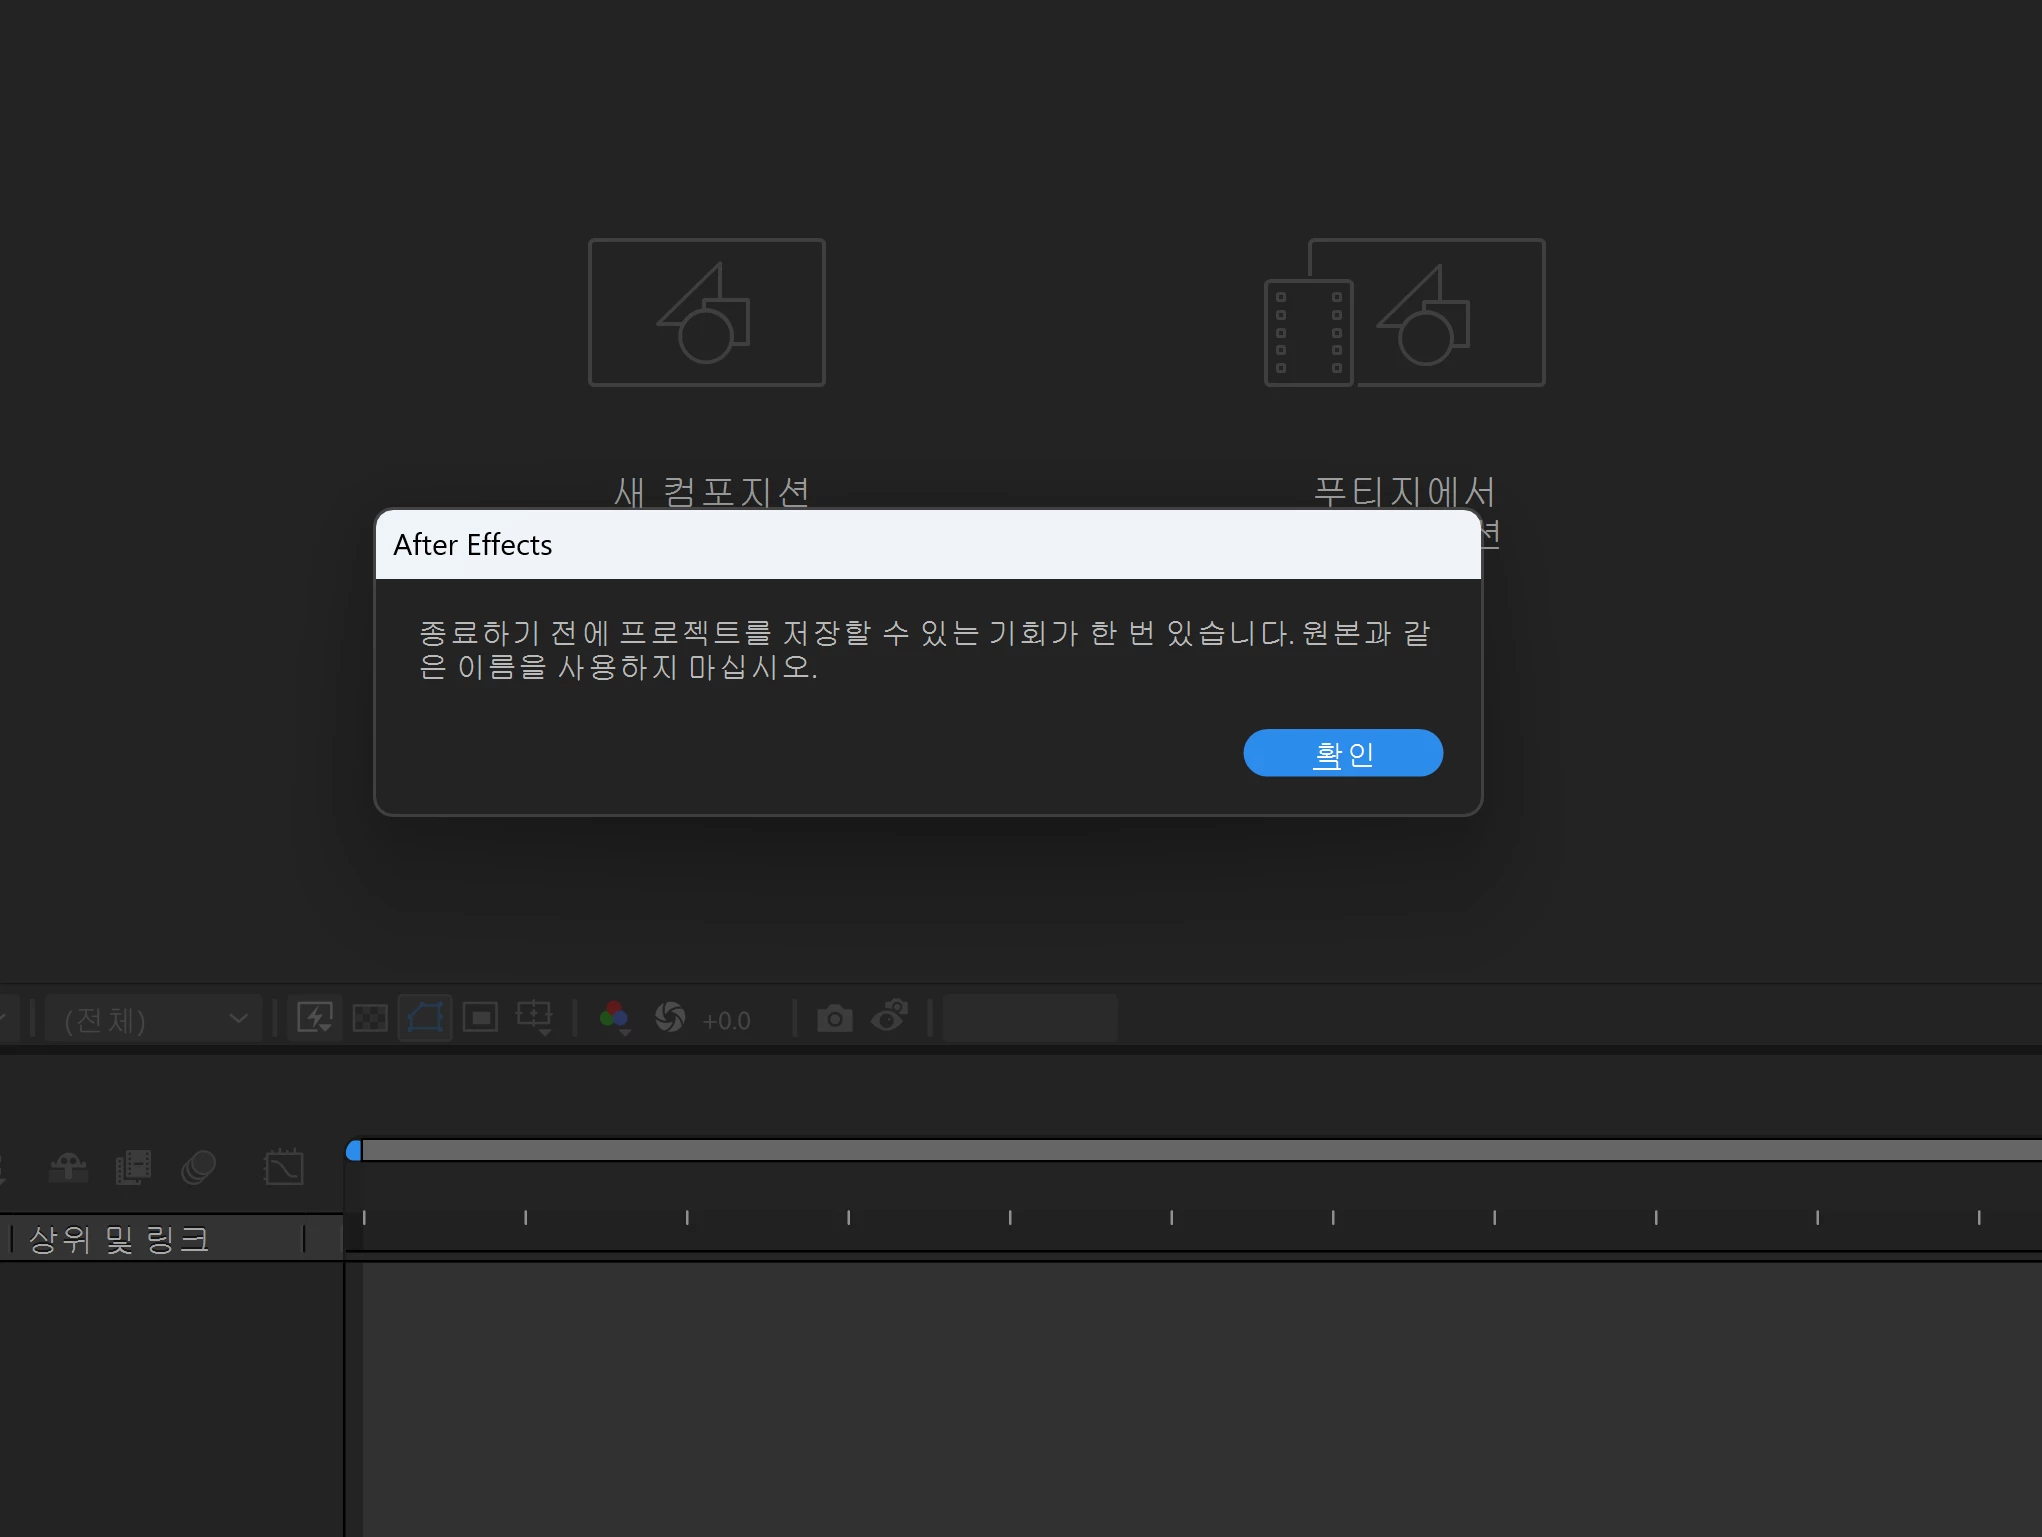Enable the frame blending filmstrip icon

pos(133,1167)
